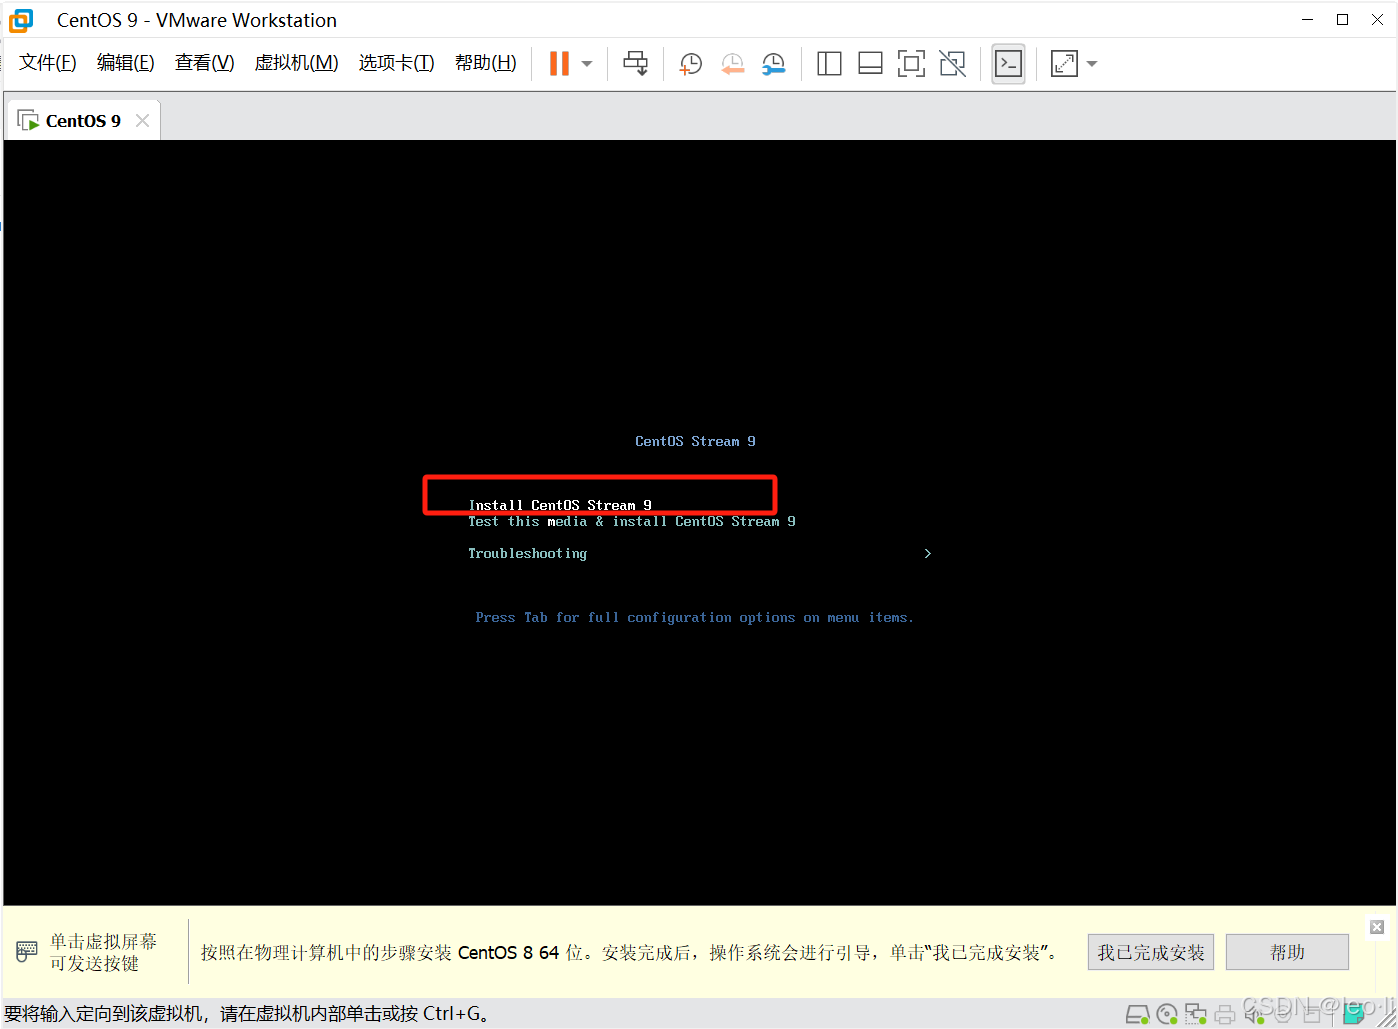Screen dimensions: 1398x1029
Task: Expand Troubleshooting submenu chevron
Action: coord(928,553)
